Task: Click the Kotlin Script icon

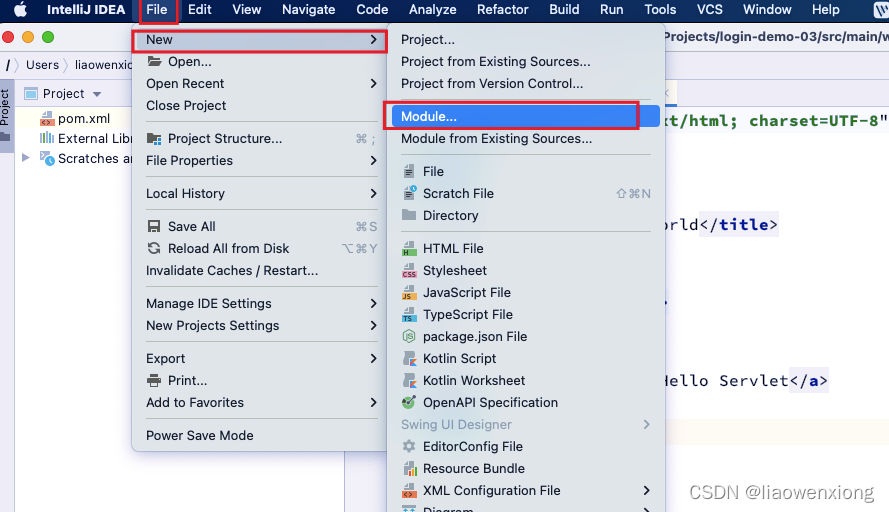Action: click(x=409, y=358)
